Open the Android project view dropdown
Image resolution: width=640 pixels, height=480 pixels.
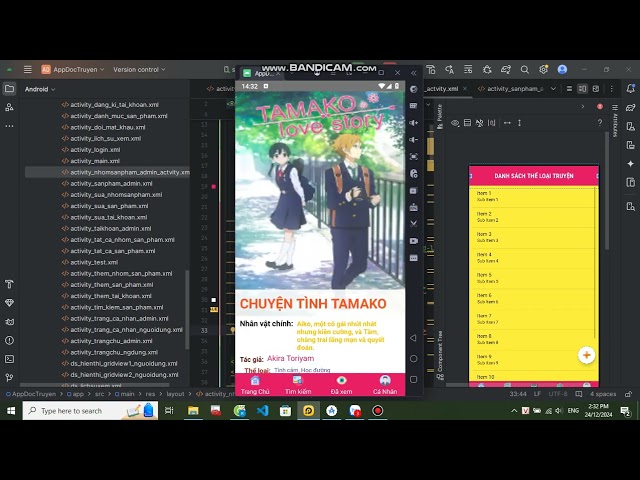[x=40, y=89]
